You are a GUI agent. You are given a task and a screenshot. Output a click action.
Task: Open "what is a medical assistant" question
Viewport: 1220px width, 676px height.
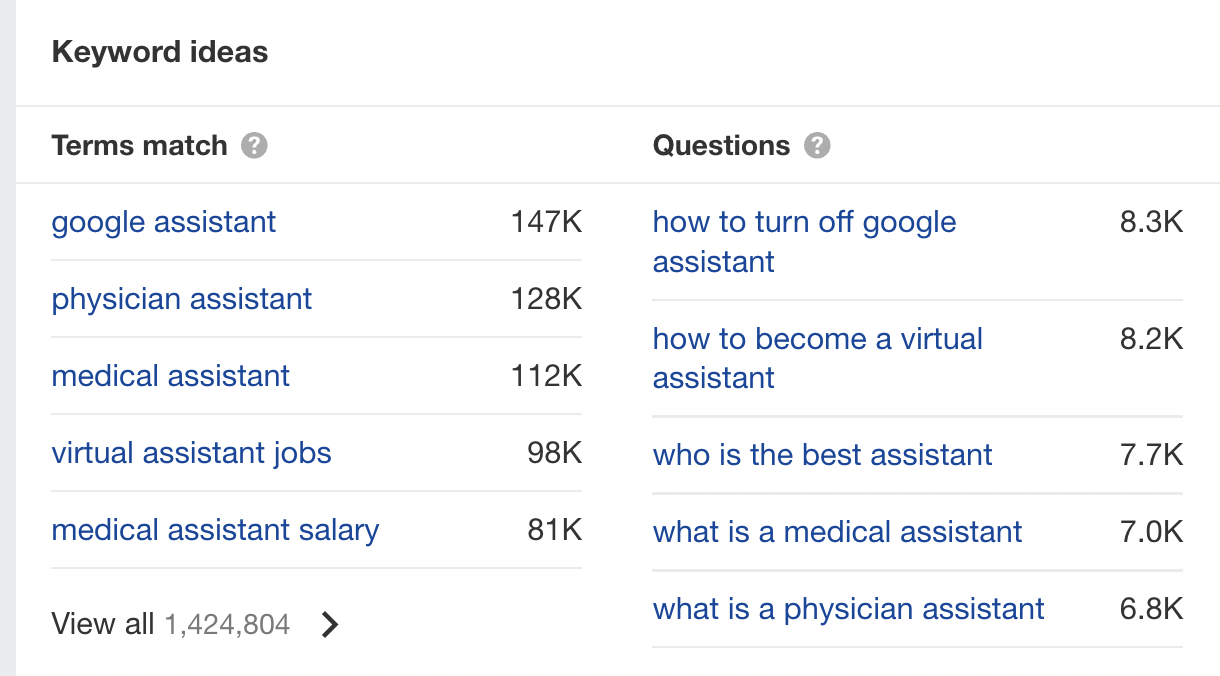click(x=837, y=532)
